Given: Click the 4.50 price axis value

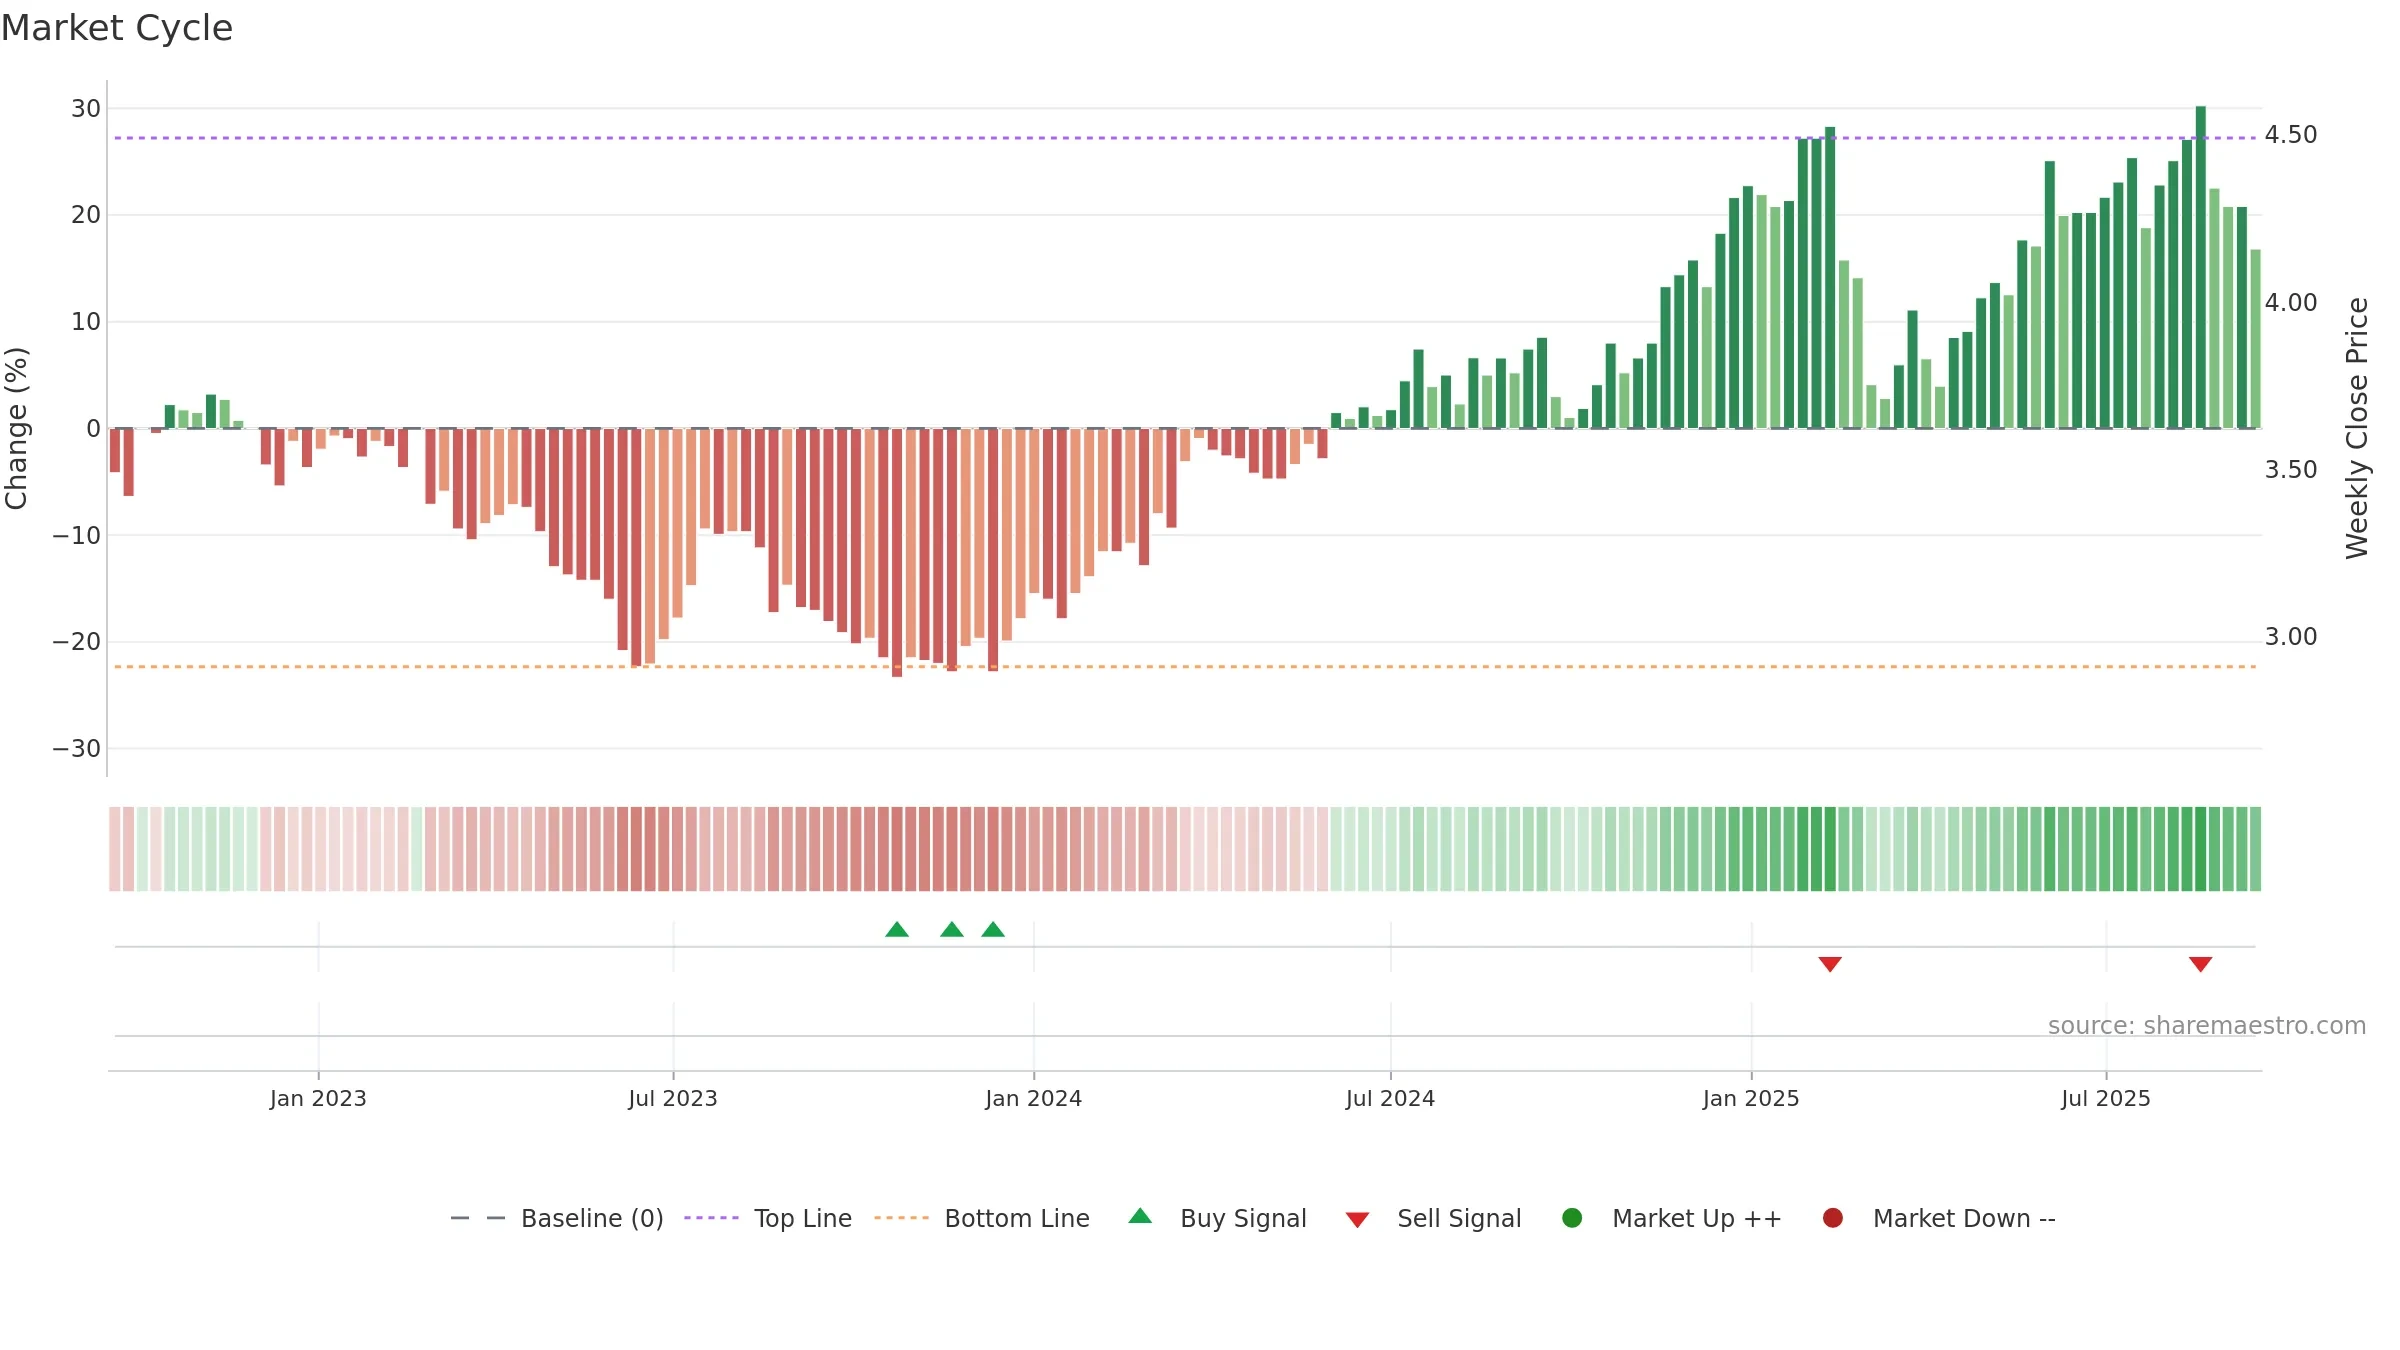Looking at the screenshot, I should (x=2291, y=135).
